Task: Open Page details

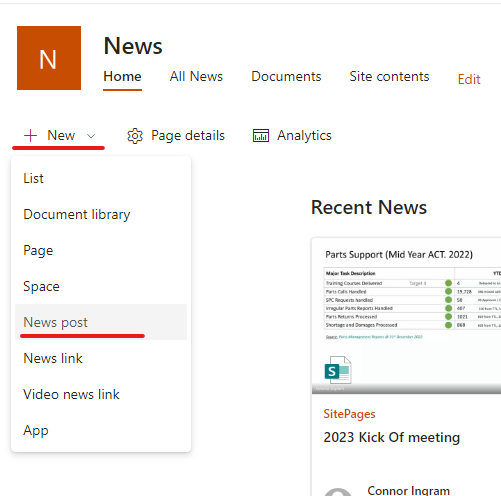Action: pyautogui.click(x=188, y=136)
